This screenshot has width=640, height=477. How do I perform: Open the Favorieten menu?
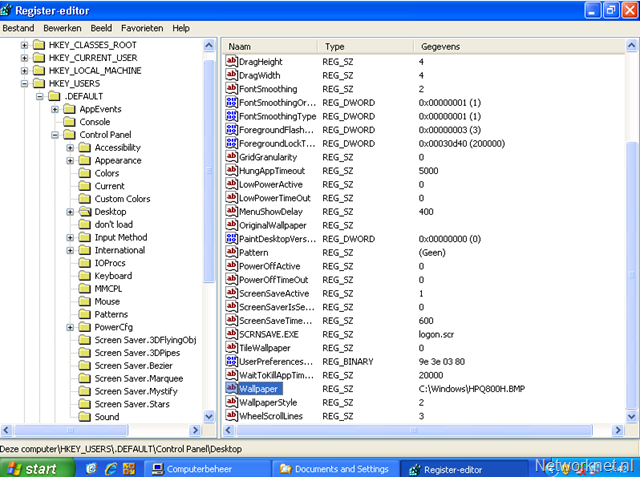tap(142, 28)
